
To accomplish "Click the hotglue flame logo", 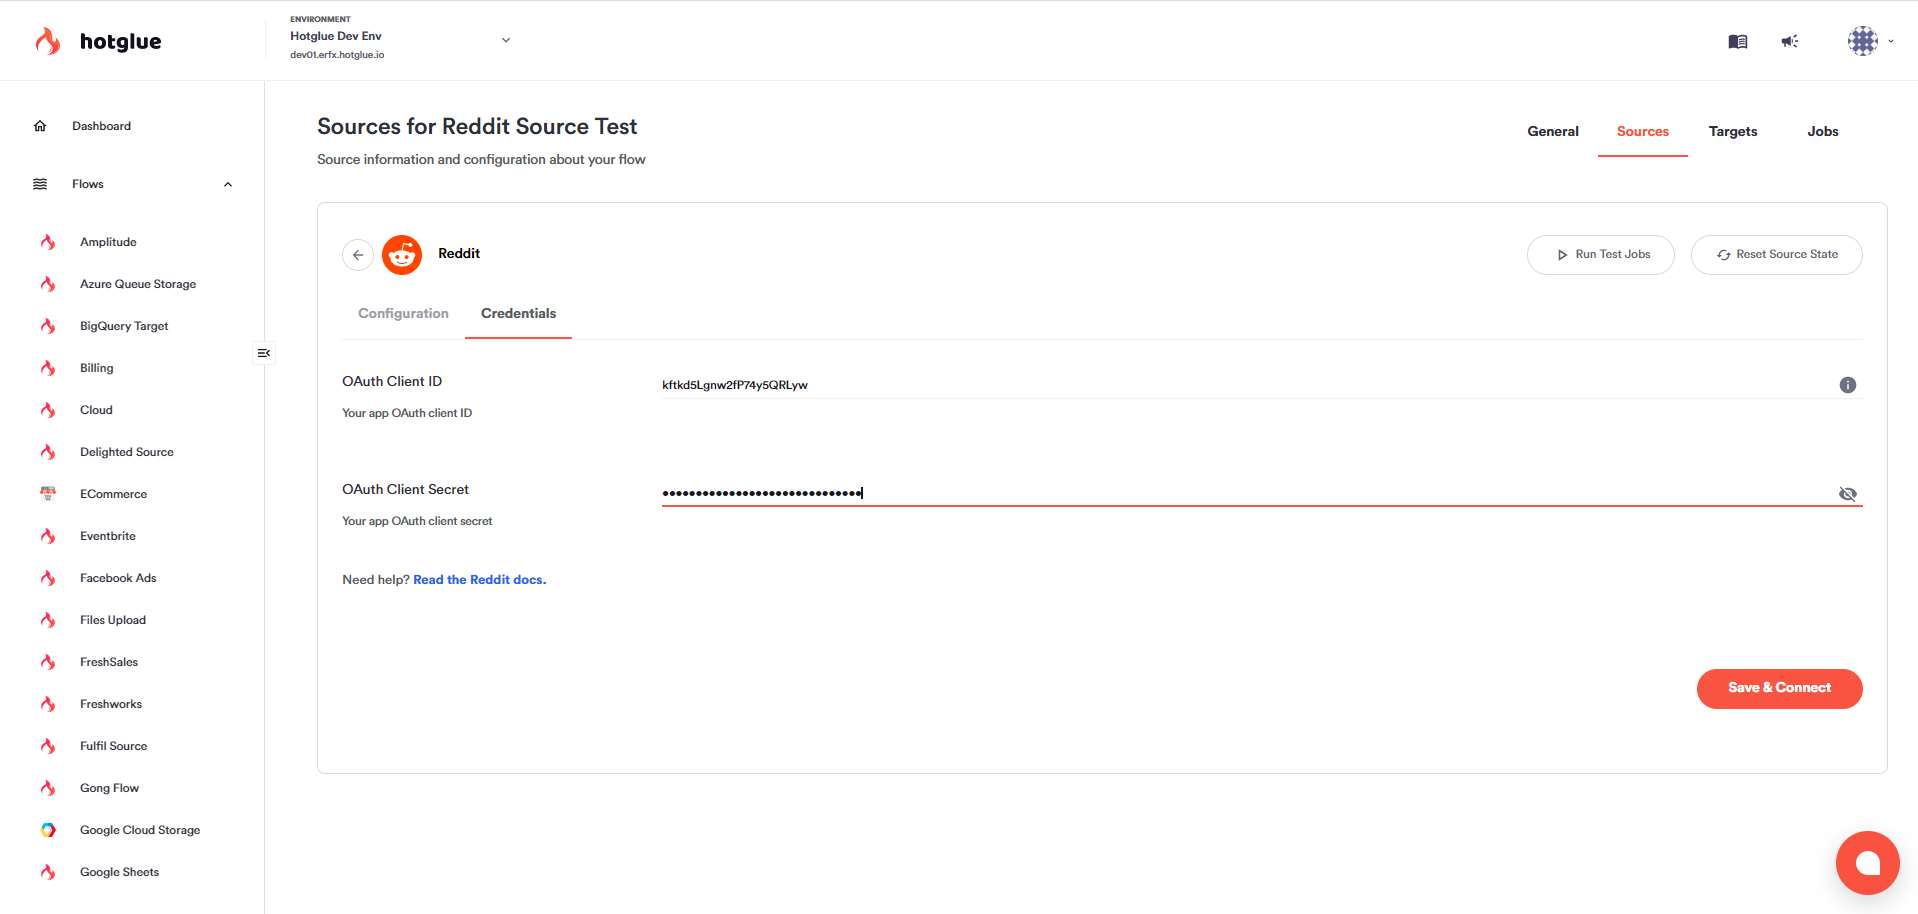I will (x=48, y=41).
